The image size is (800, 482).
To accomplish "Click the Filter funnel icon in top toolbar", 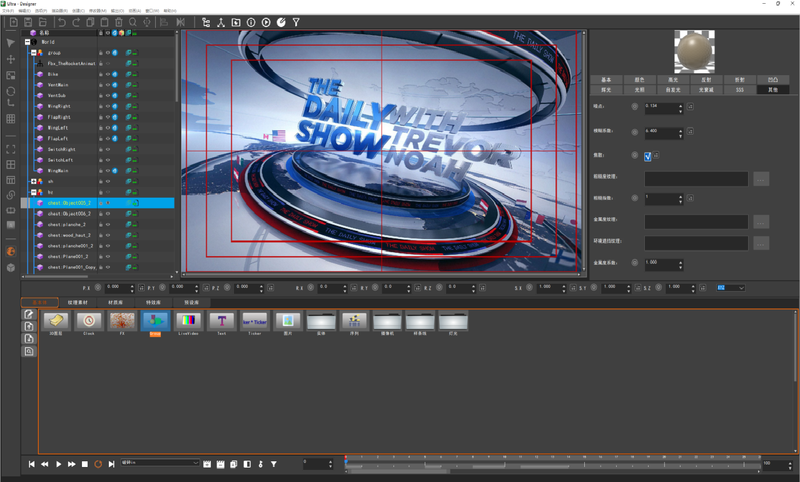I will pos(296,22).
